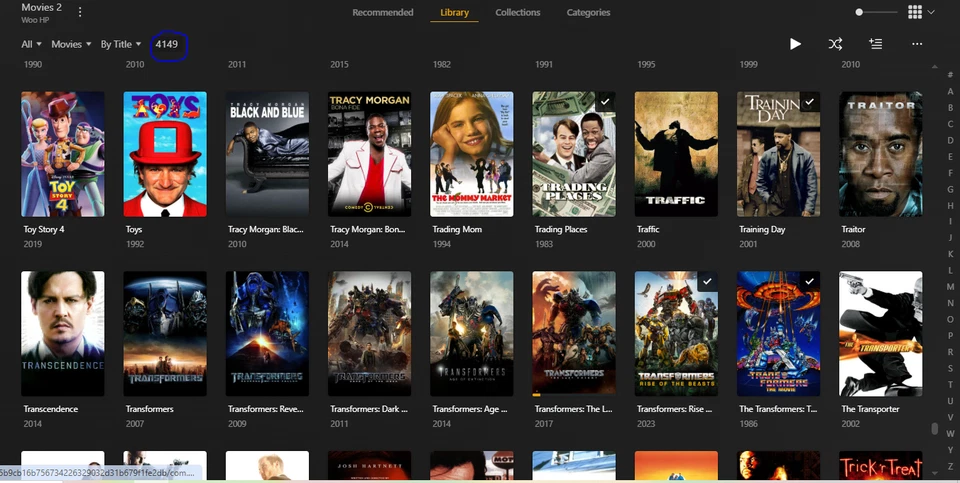The width and height of the screenshot is (960, 483).
Task: Expand the Movies type dropdown
Action: click(x=71, y=44)
